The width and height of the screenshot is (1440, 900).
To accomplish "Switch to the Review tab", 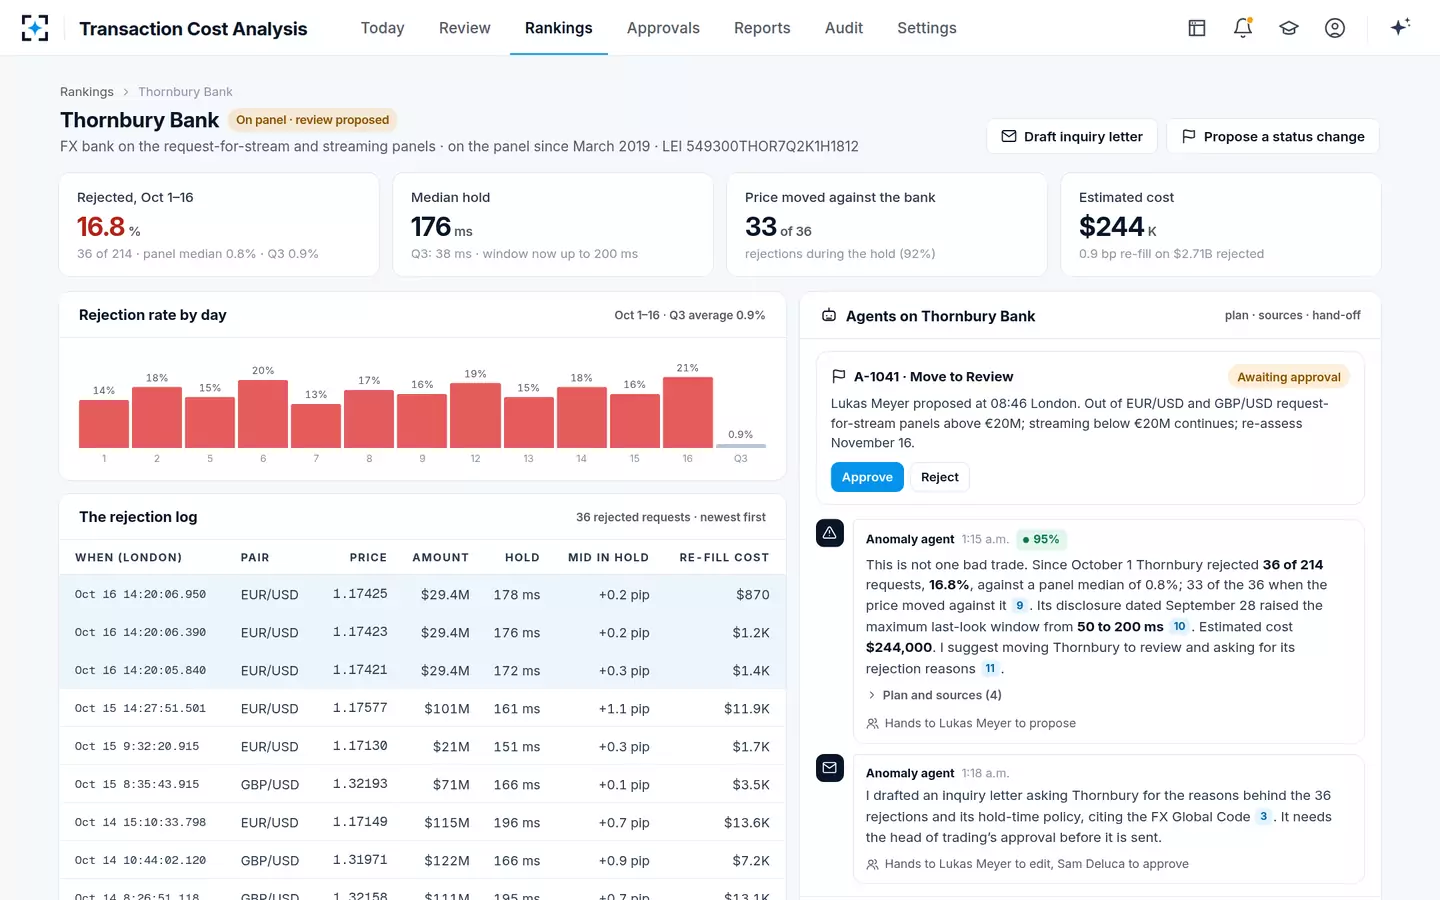I will (465, 28).
